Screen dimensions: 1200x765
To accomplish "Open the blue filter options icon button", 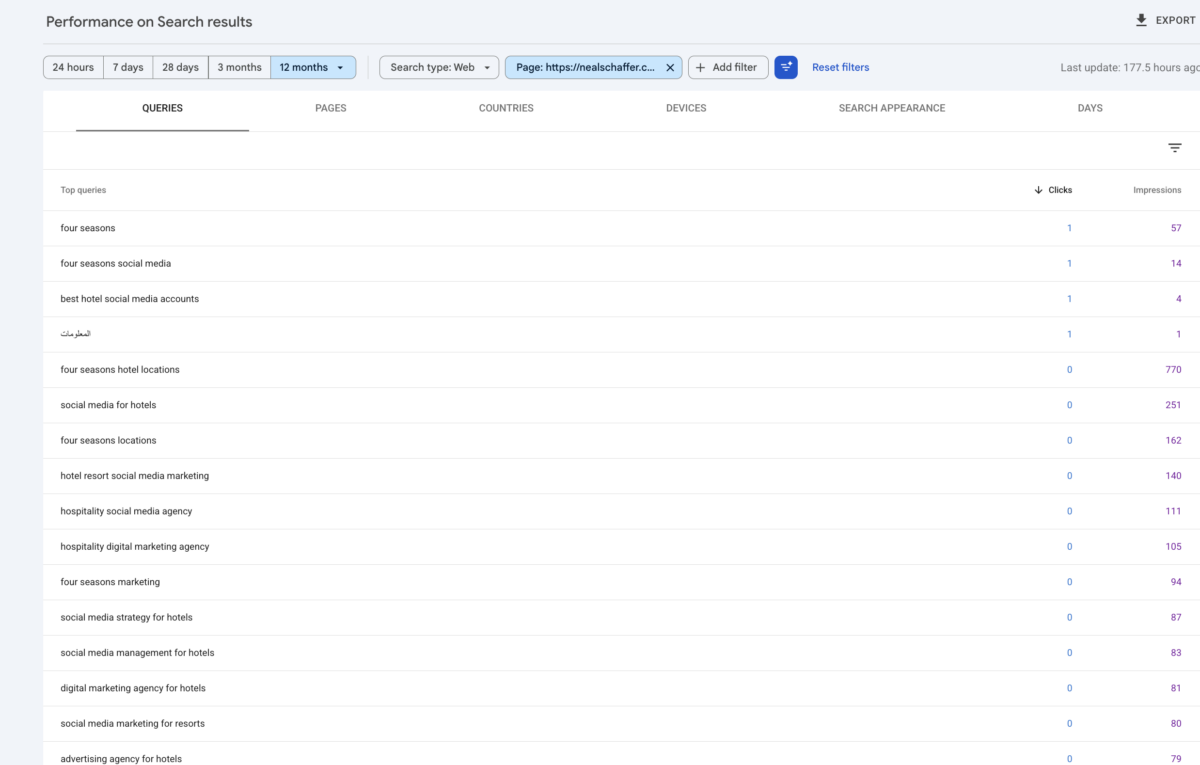I will pyautogui.click(x=786, y=67).
